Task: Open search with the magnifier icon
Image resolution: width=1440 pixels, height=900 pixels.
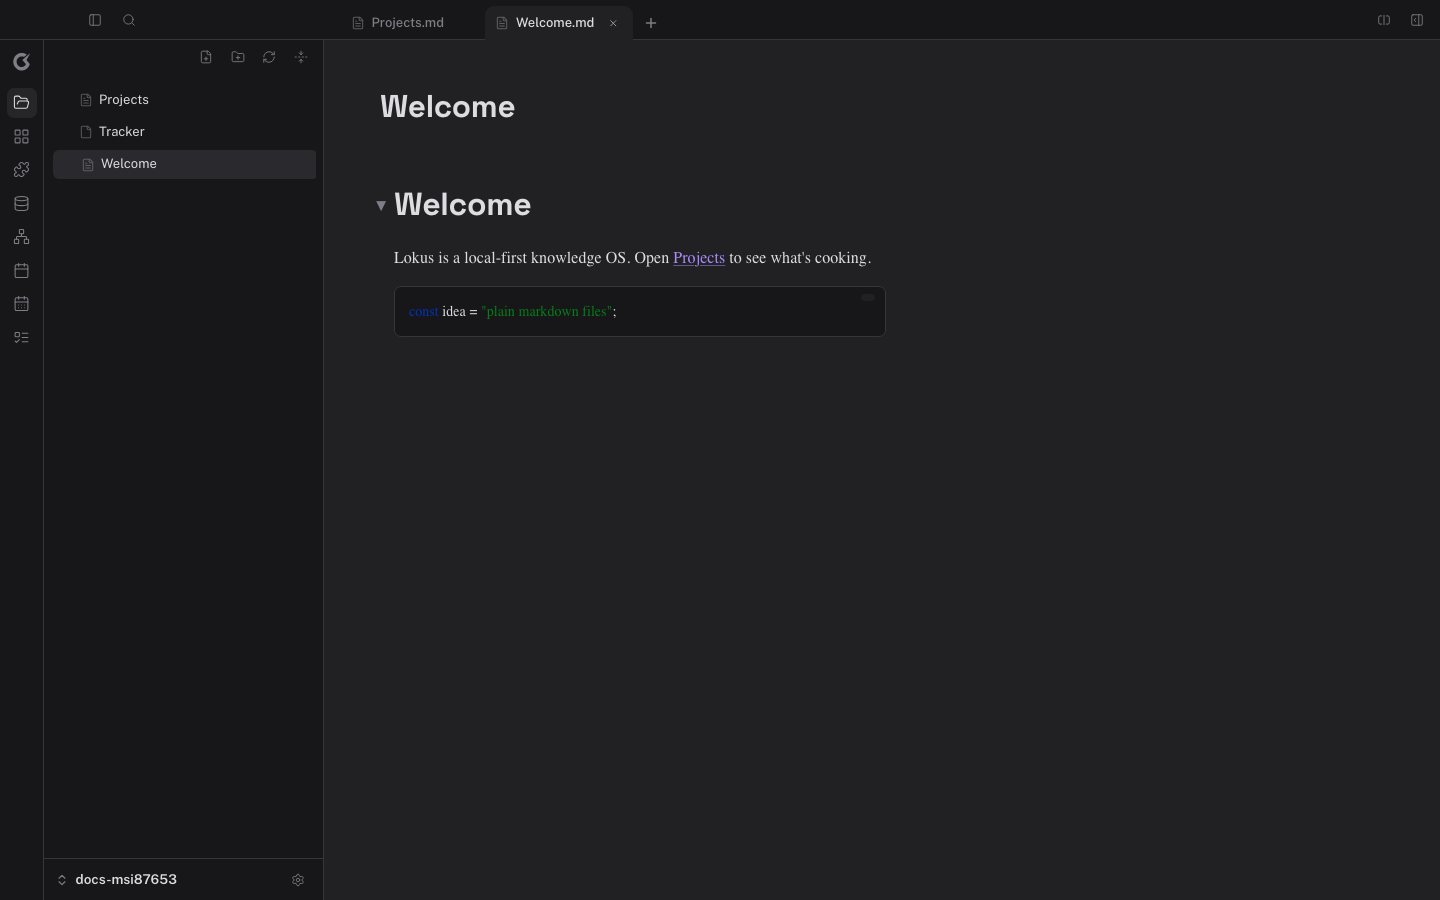Action: point(129,20)
